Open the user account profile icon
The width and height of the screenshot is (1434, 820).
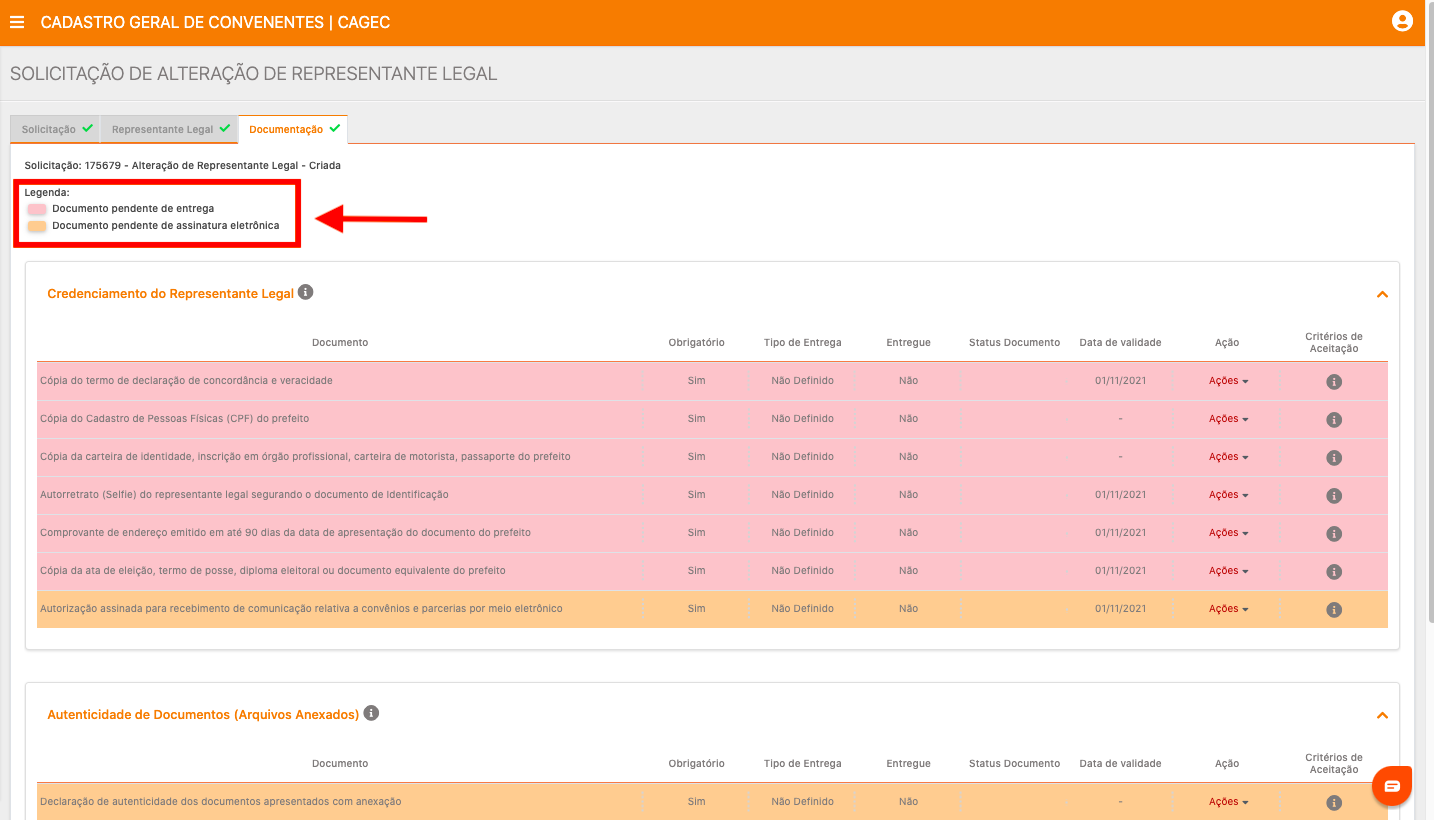(x=1402, y=21)
